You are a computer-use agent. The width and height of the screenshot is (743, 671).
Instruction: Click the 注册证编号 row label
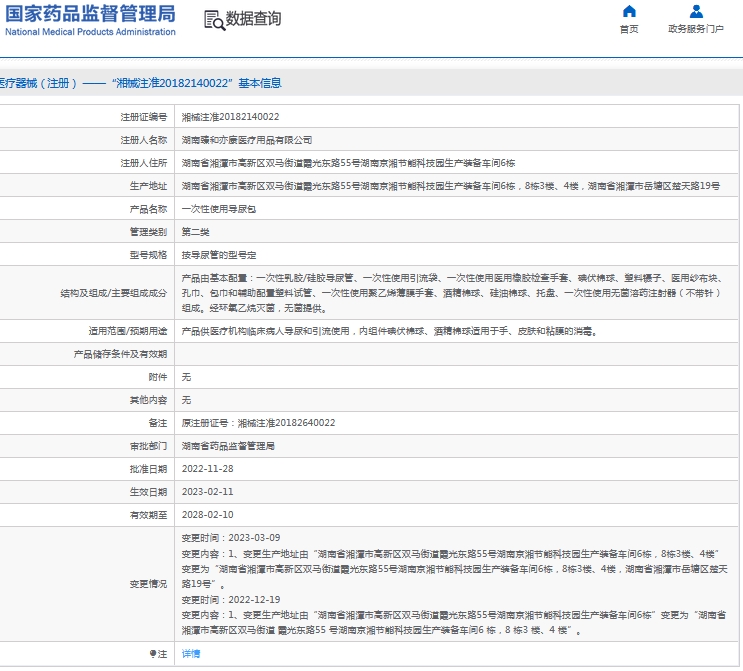click(144, 117)
